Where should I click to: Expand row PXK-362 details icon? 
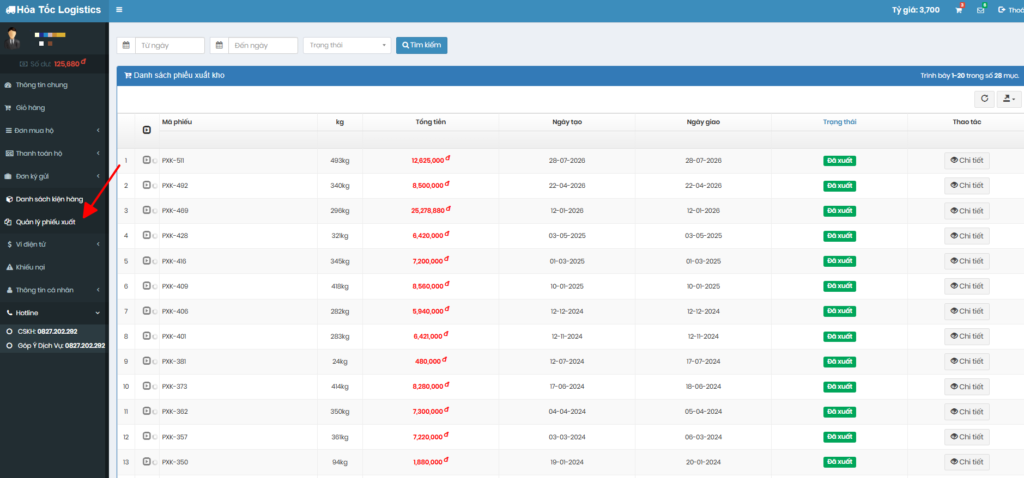click(147, 411)
